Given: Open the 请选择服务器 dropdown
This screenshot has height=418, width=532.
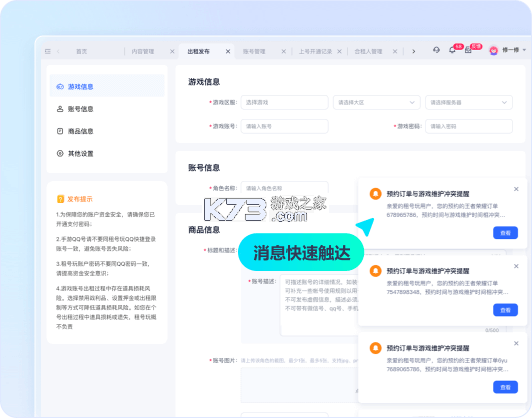Looking at the screenshot, I should (x=469, y=102).
